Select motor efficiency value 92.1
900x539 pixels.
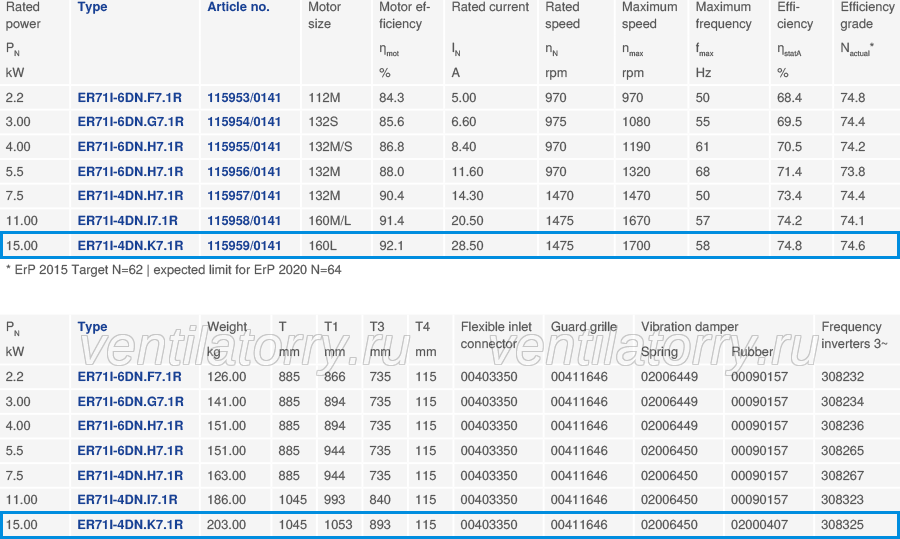coord(391,246)
